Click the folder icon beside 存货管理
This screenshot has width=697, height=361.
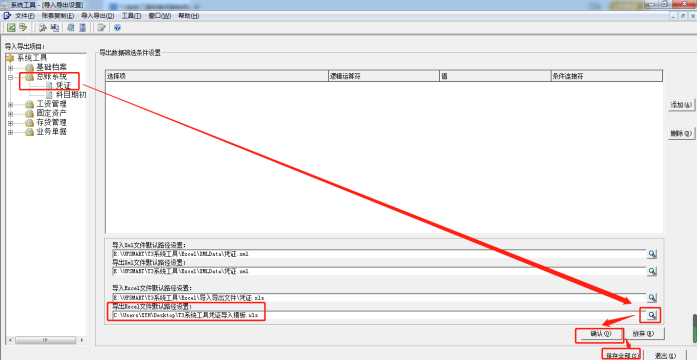tap(29, 123)
